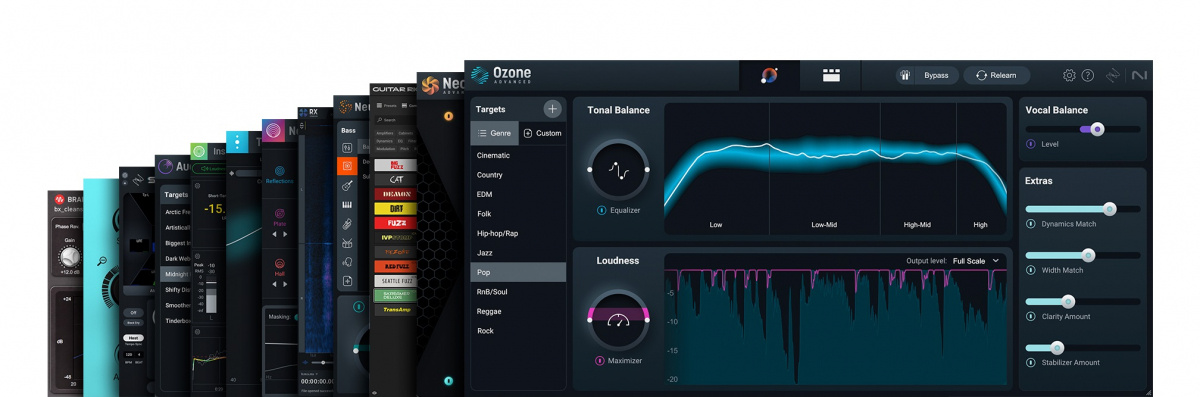Select the SEATTLE FUZZ pedal in Guitar Rig
The image size is (1200, 397).
(x=396, y=281)
